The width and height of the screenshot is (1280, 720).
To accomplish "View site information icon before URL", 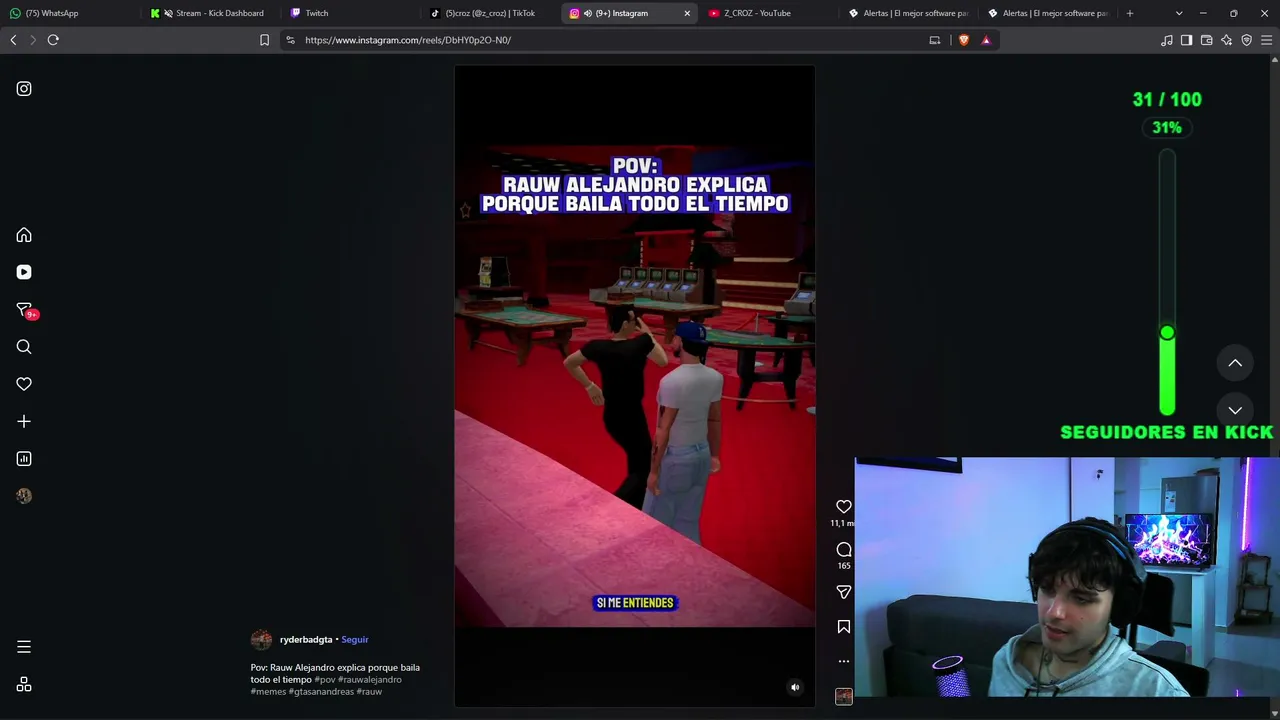I will (290, 40).
